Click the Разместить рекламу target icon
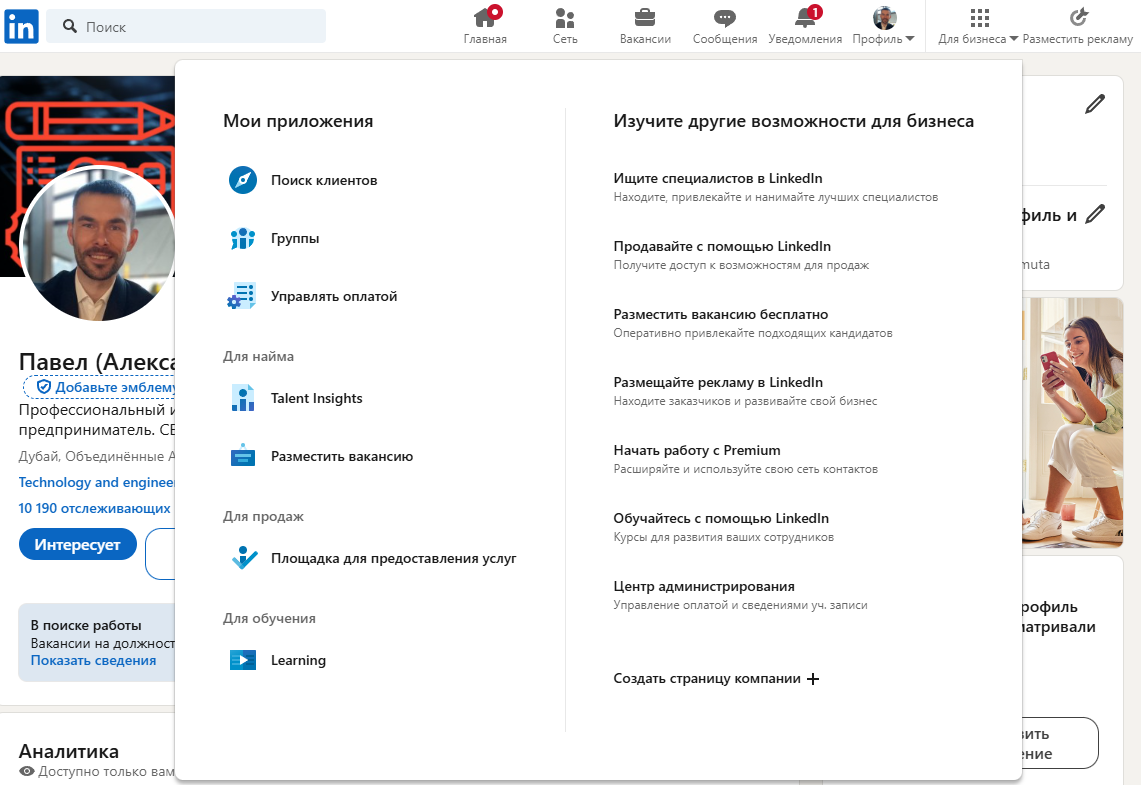The image size is (1141, 785). click(x=1078, y=17)
